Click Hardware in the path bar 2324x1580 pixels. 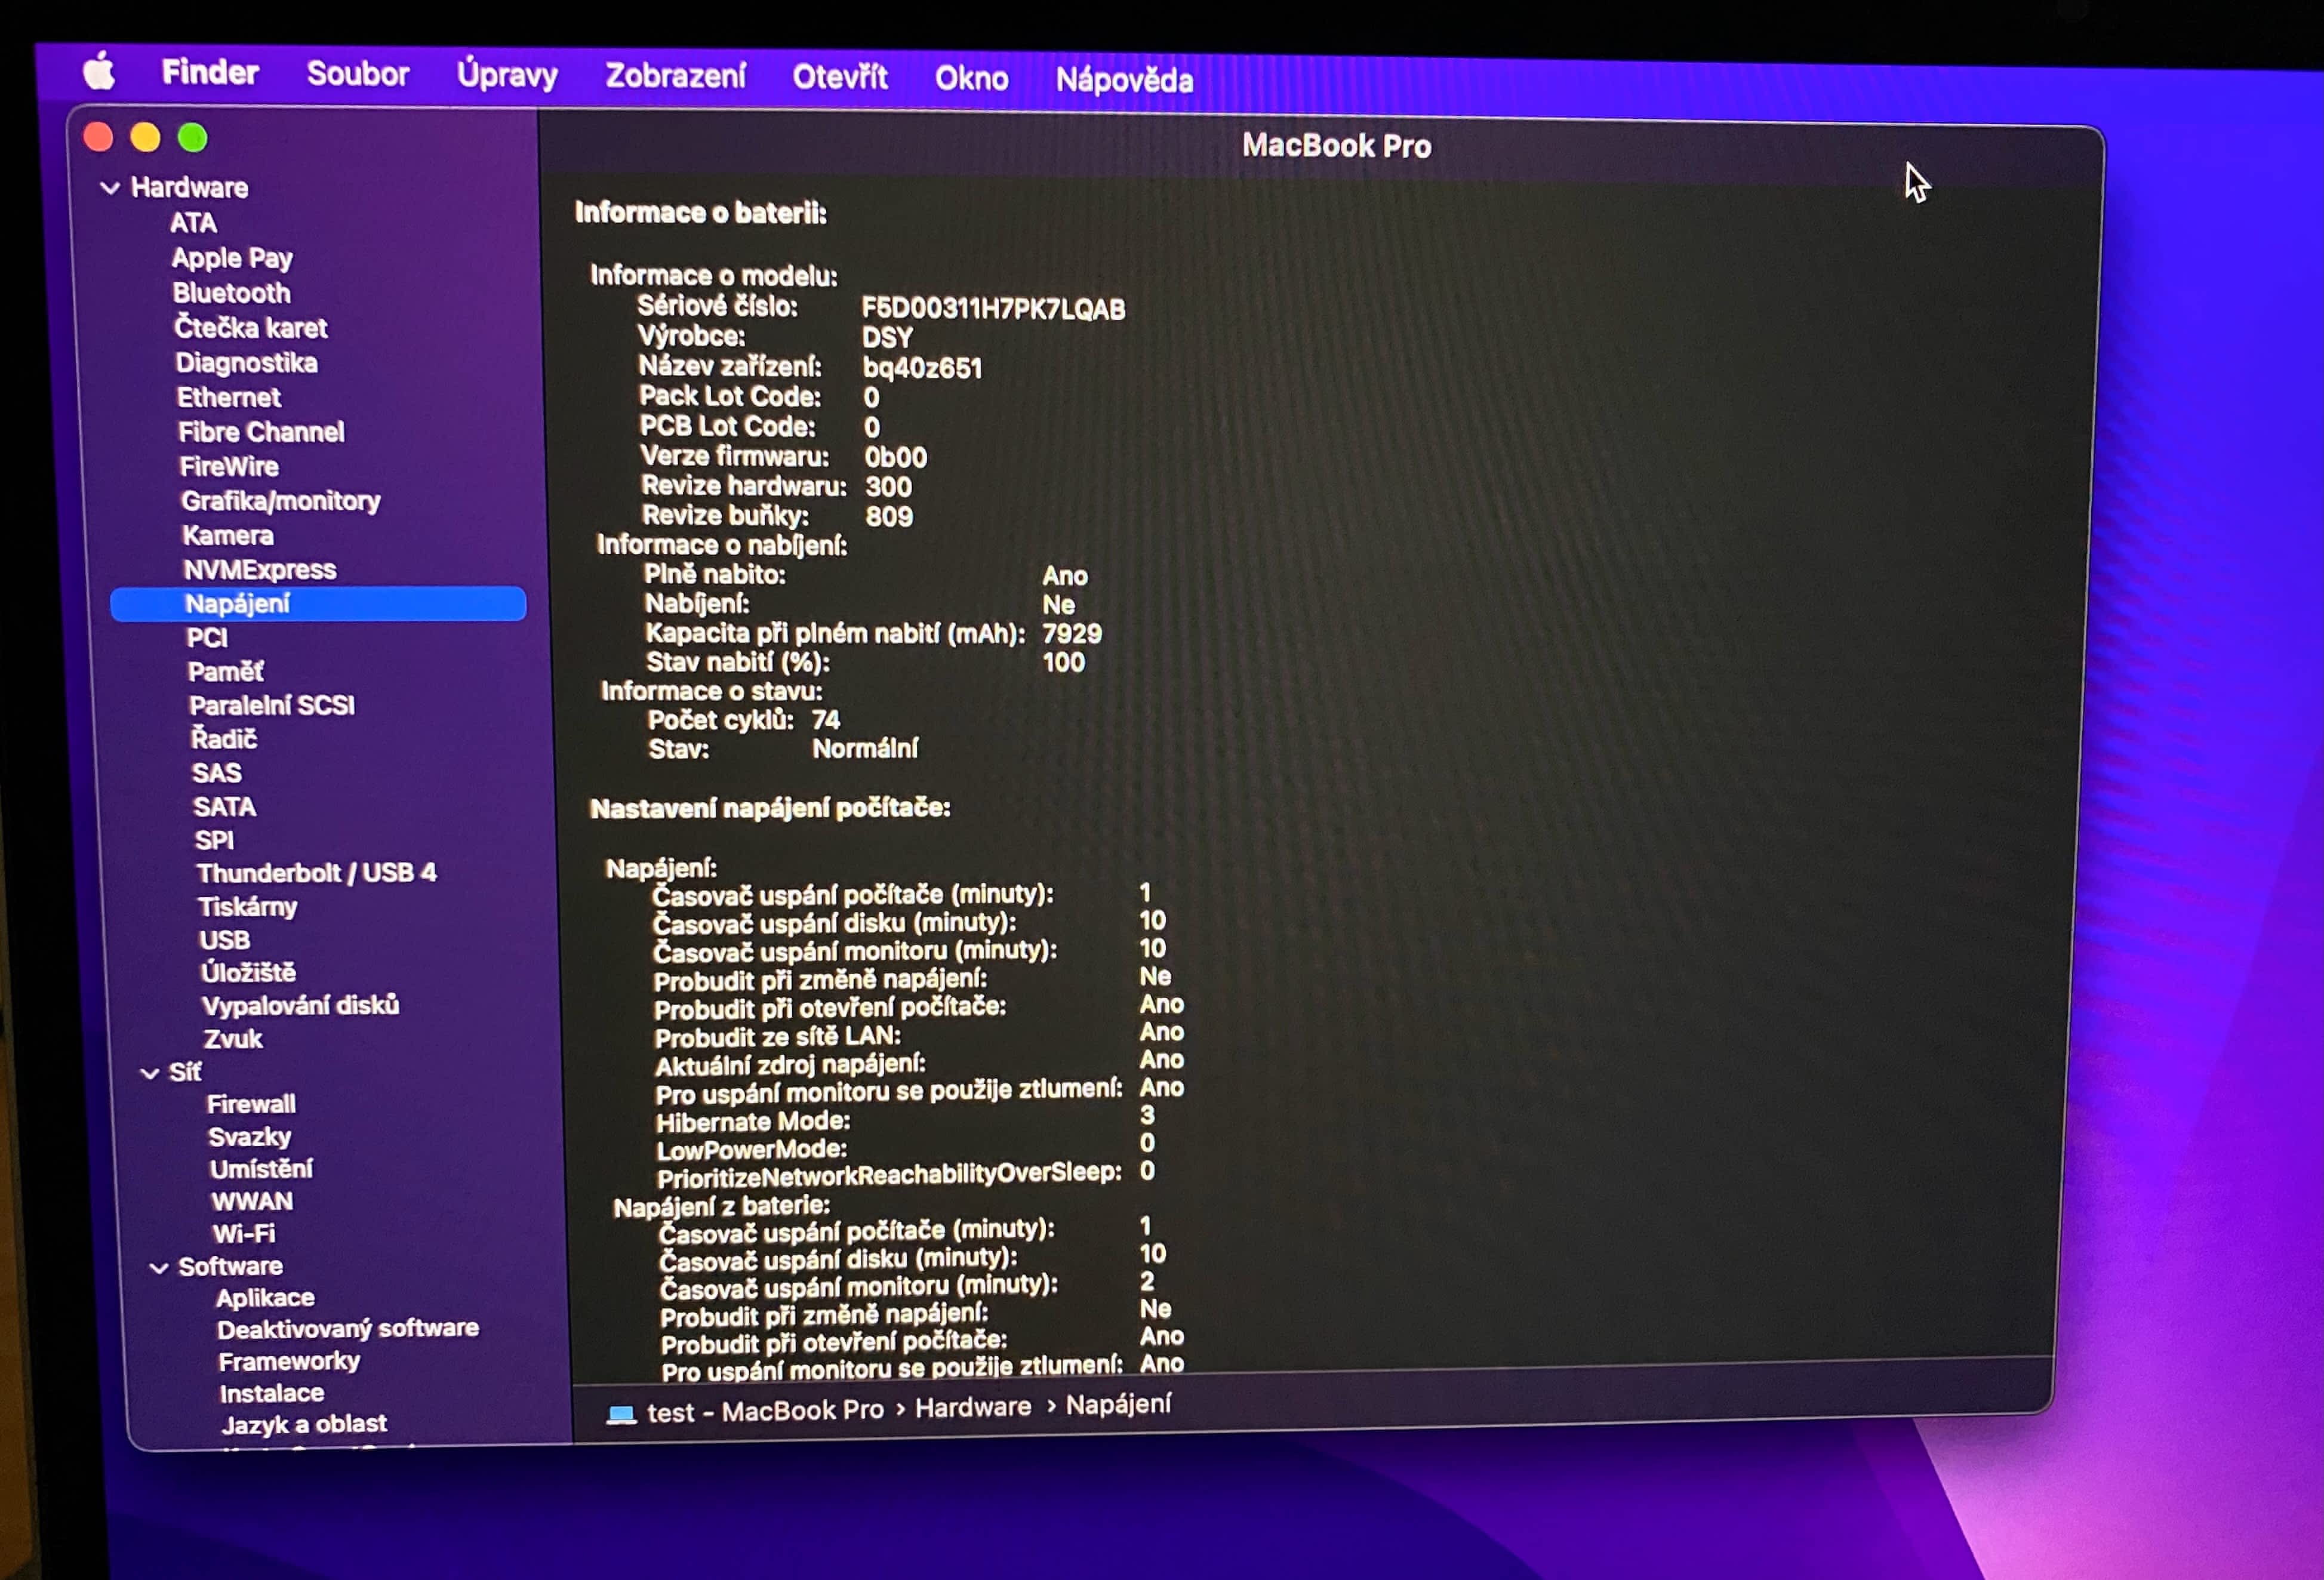click(972, 1407)
